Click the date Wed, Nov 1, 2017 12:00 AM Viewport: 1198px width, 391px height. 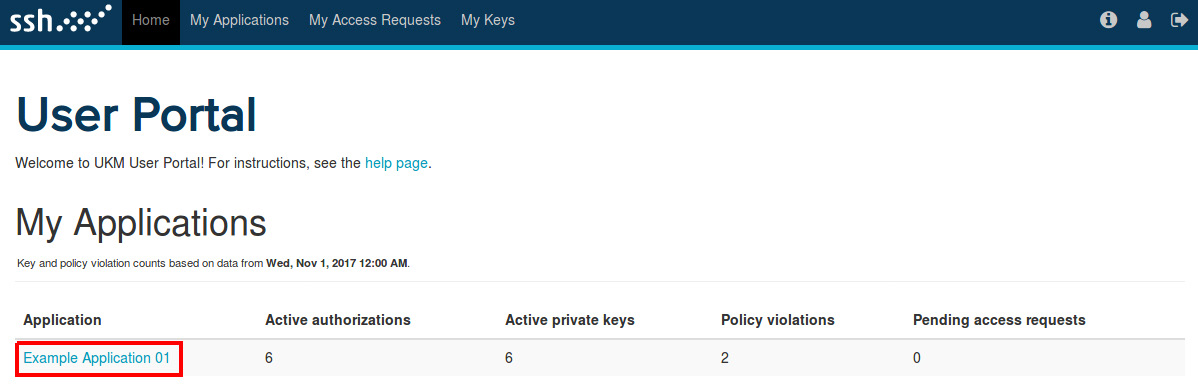click(x=337, y=263)
